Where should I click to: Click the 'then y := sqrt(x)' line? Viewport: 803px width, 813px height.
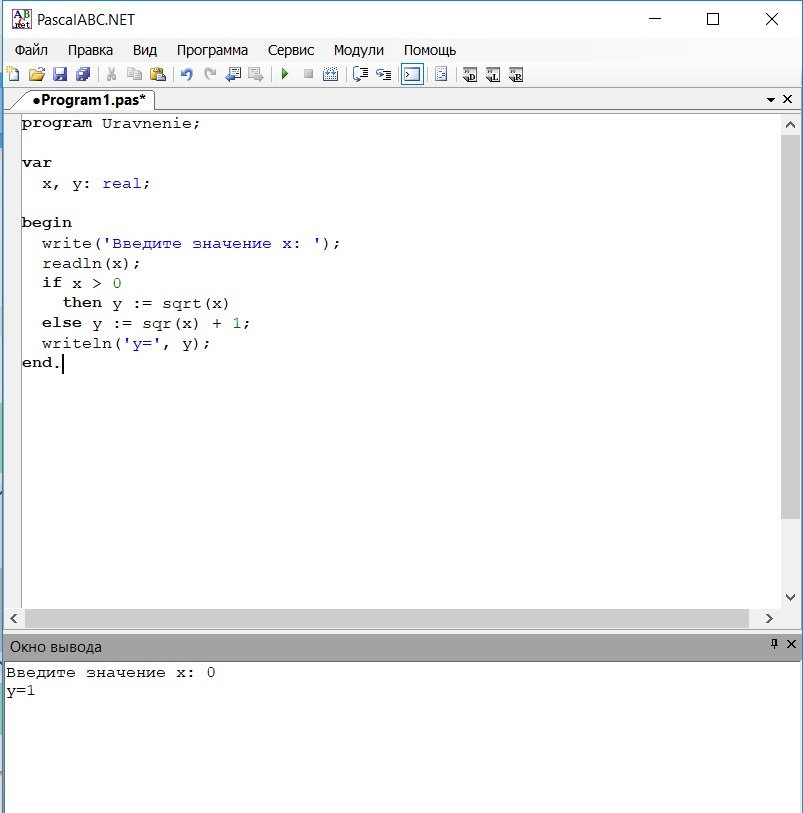pyautogui.click(x=146, y=303)
